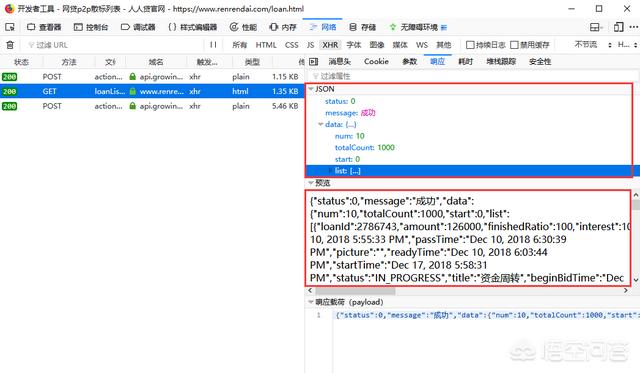Collapse details pane with toggle icon

click(313, 62)
